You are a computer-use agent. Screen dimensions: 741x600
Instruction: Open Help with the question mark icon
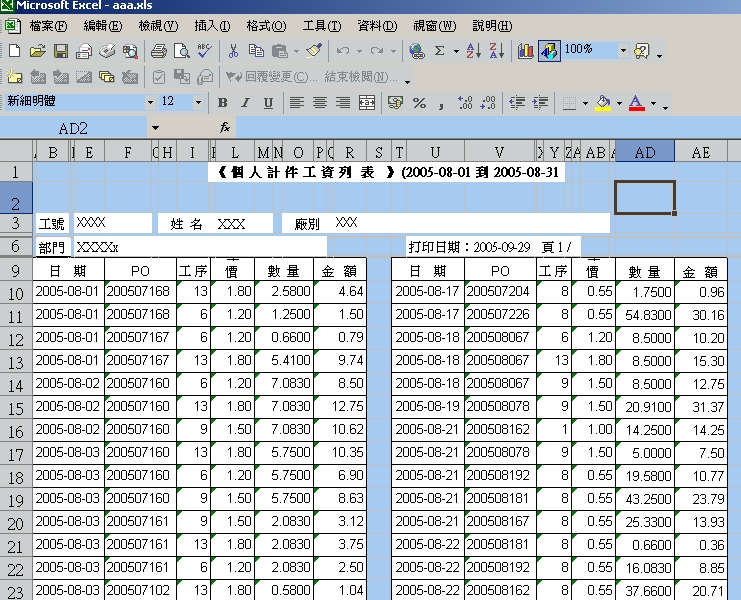642,51
